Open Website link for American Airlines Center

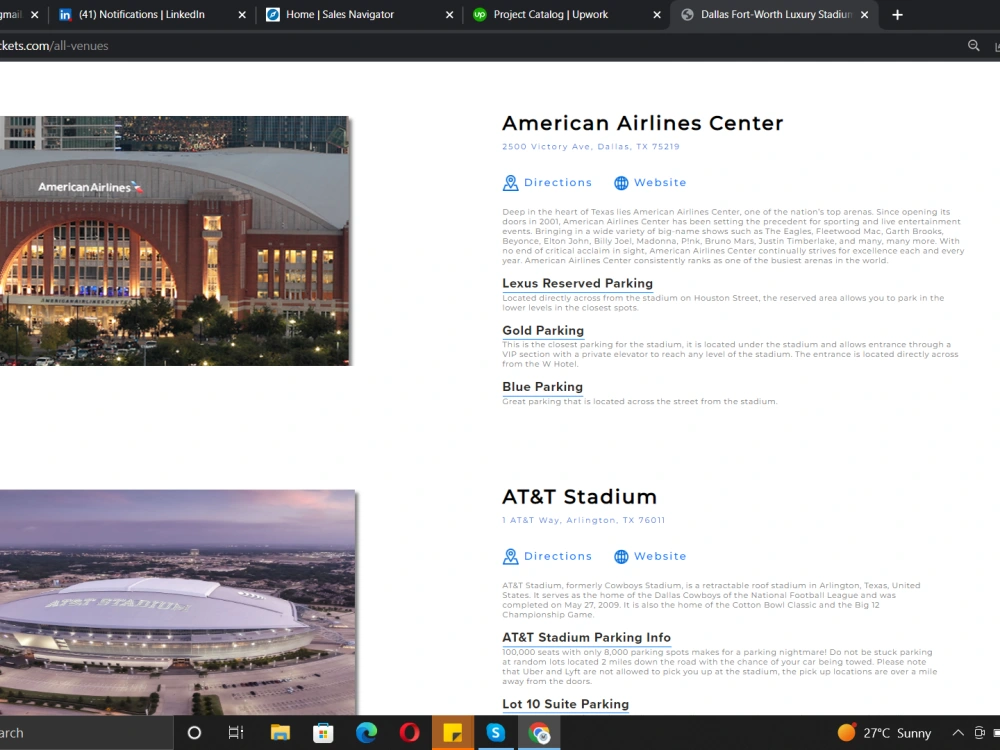(x=659, y=182)
